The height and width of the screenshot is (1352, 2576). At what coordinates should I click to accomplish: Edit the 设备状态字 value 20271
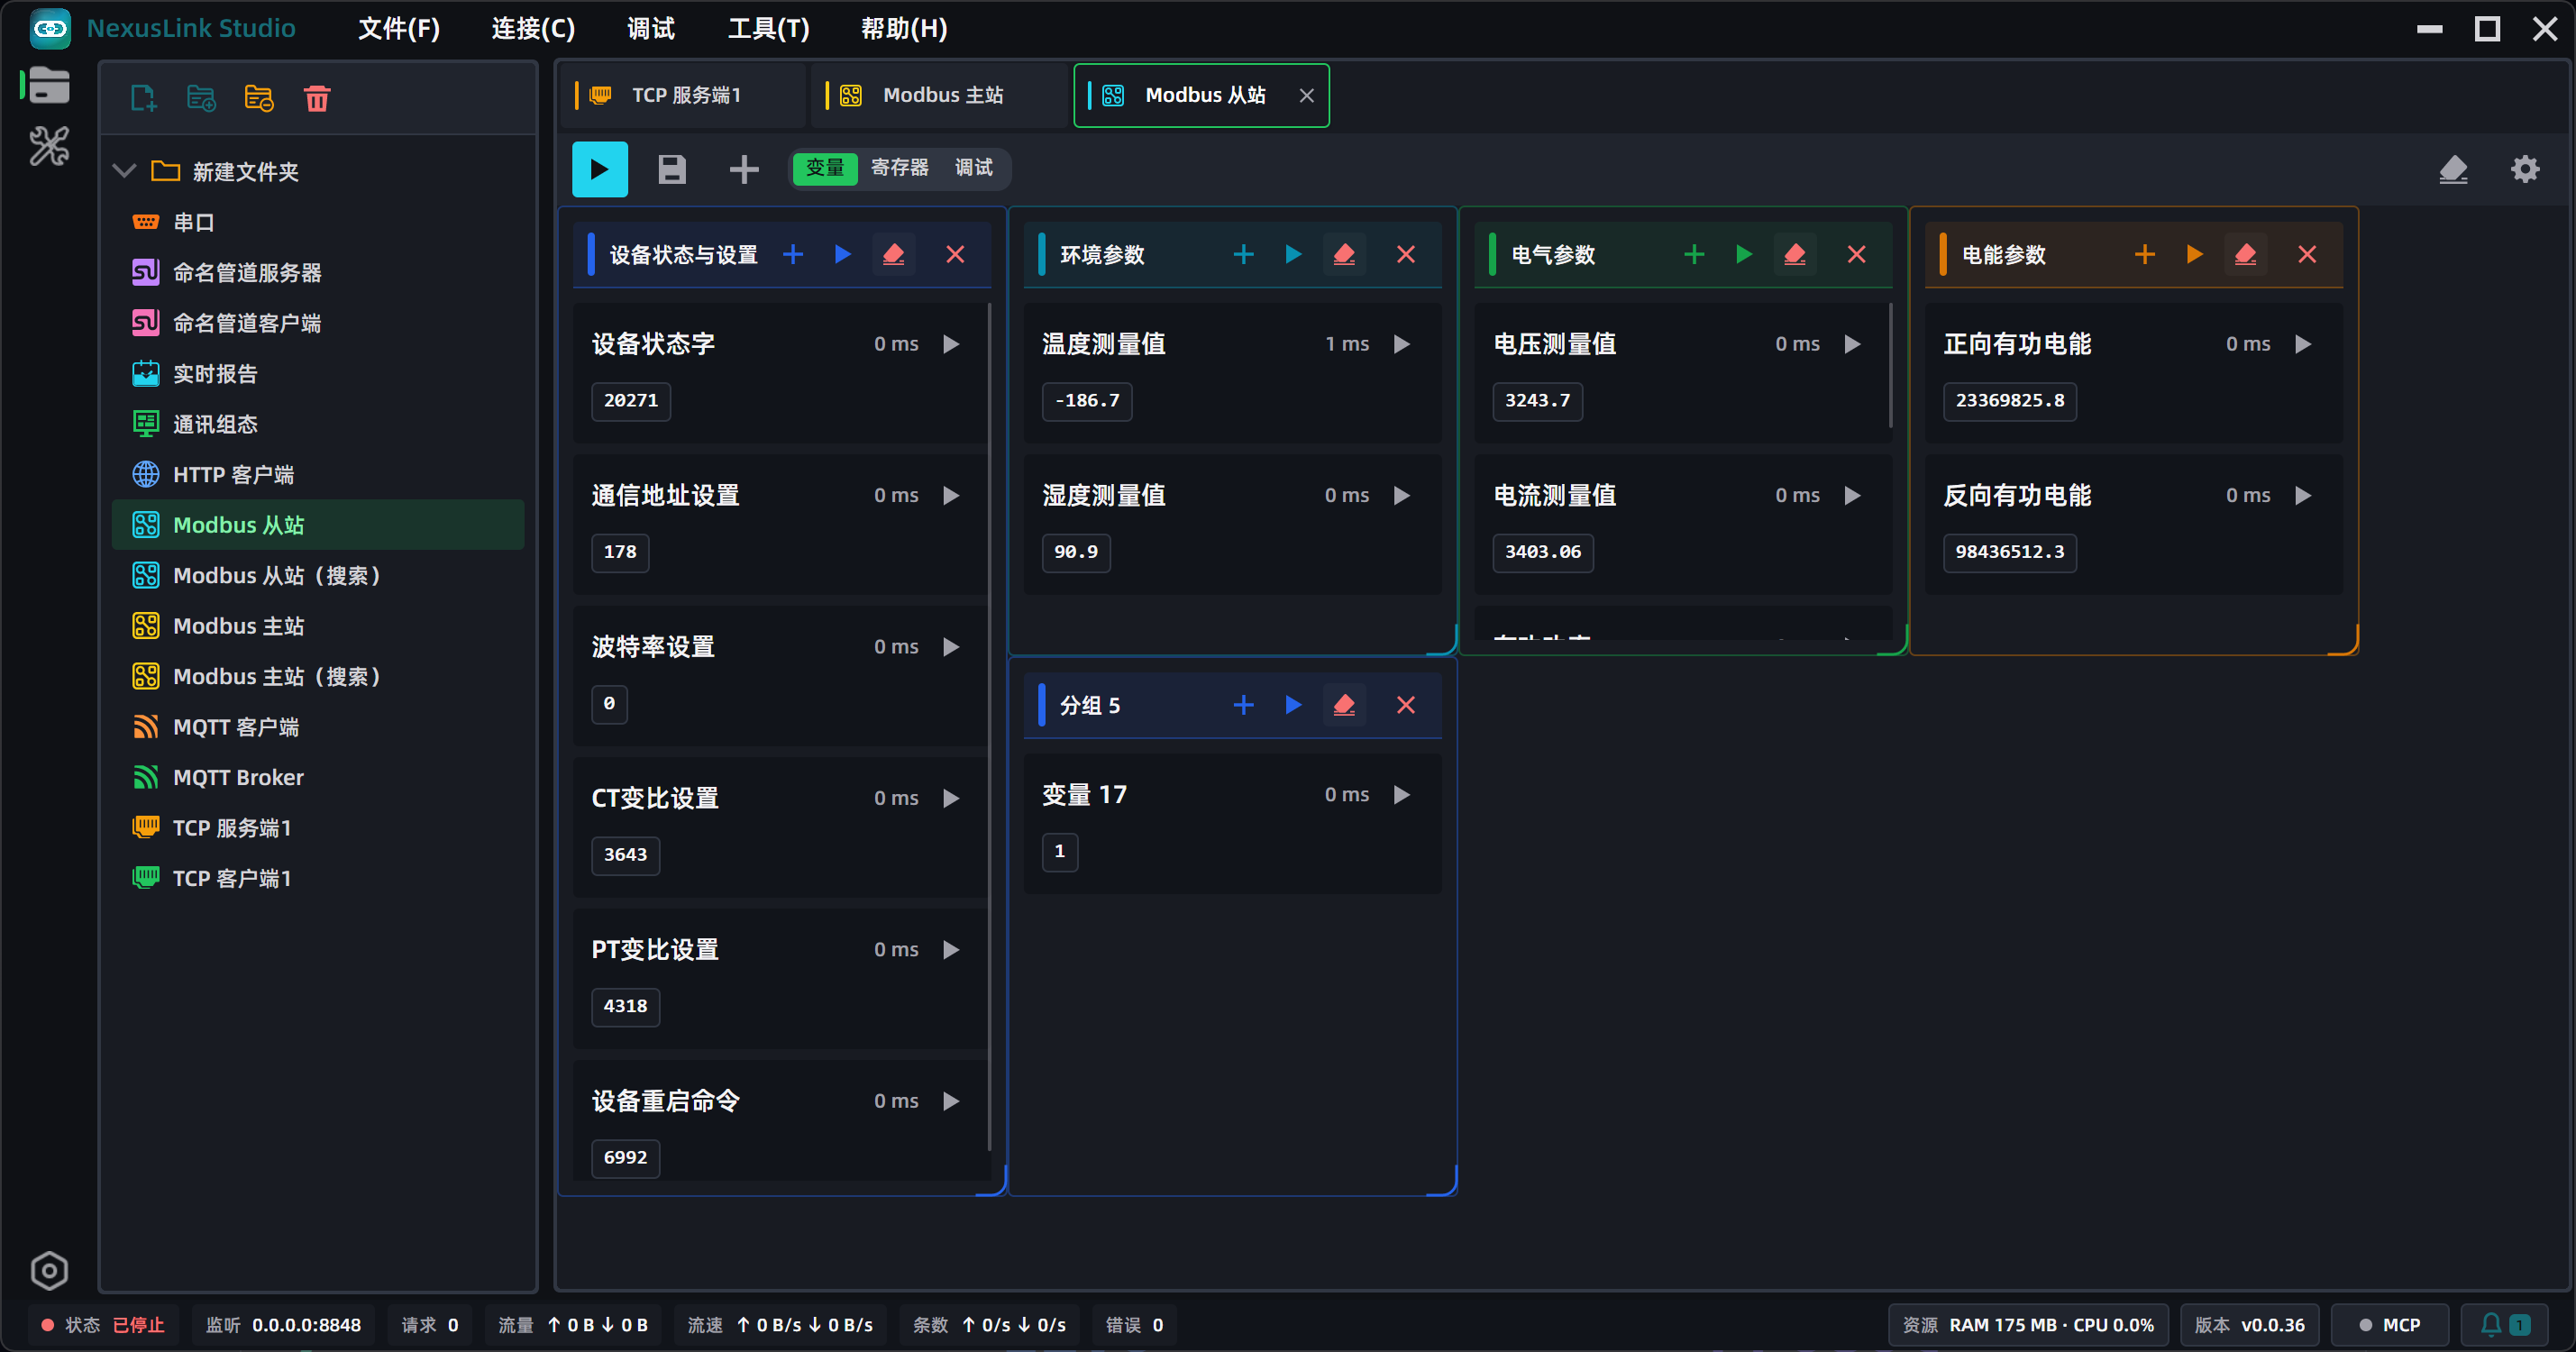point(631,401)
